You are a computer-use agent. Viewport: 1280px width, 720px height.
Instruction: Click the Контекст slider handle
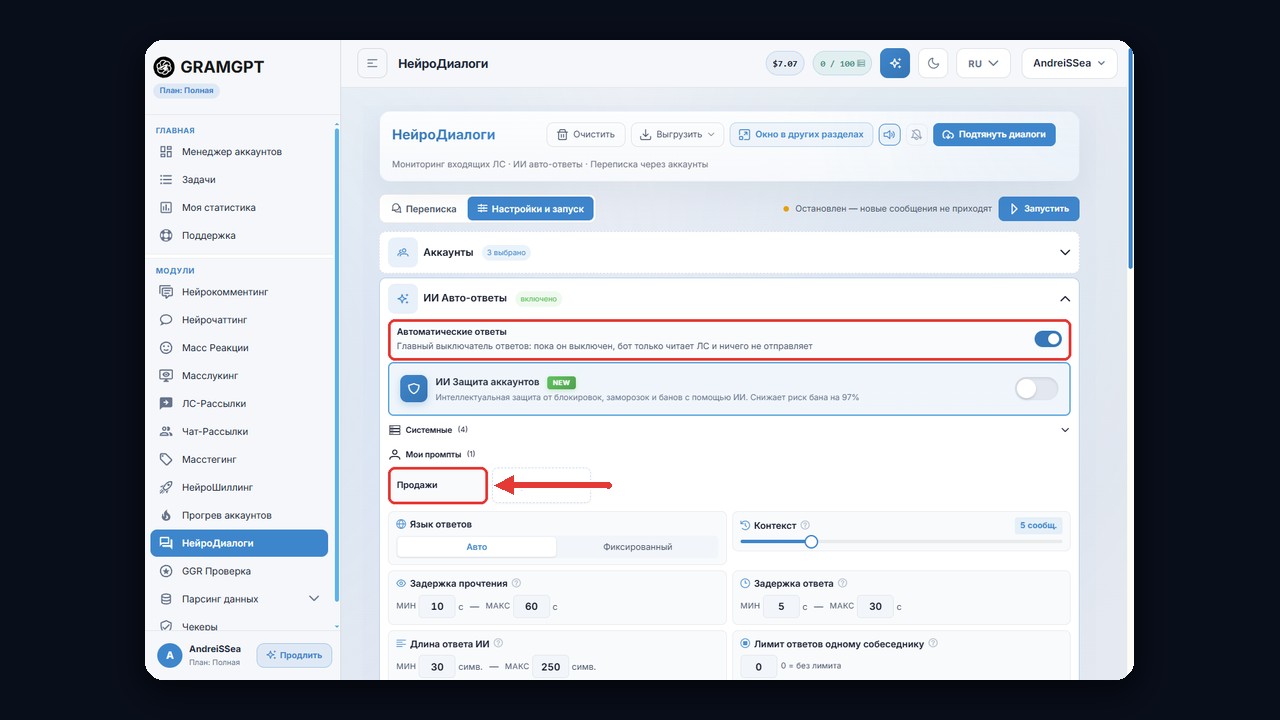click(x=811, y=541)
